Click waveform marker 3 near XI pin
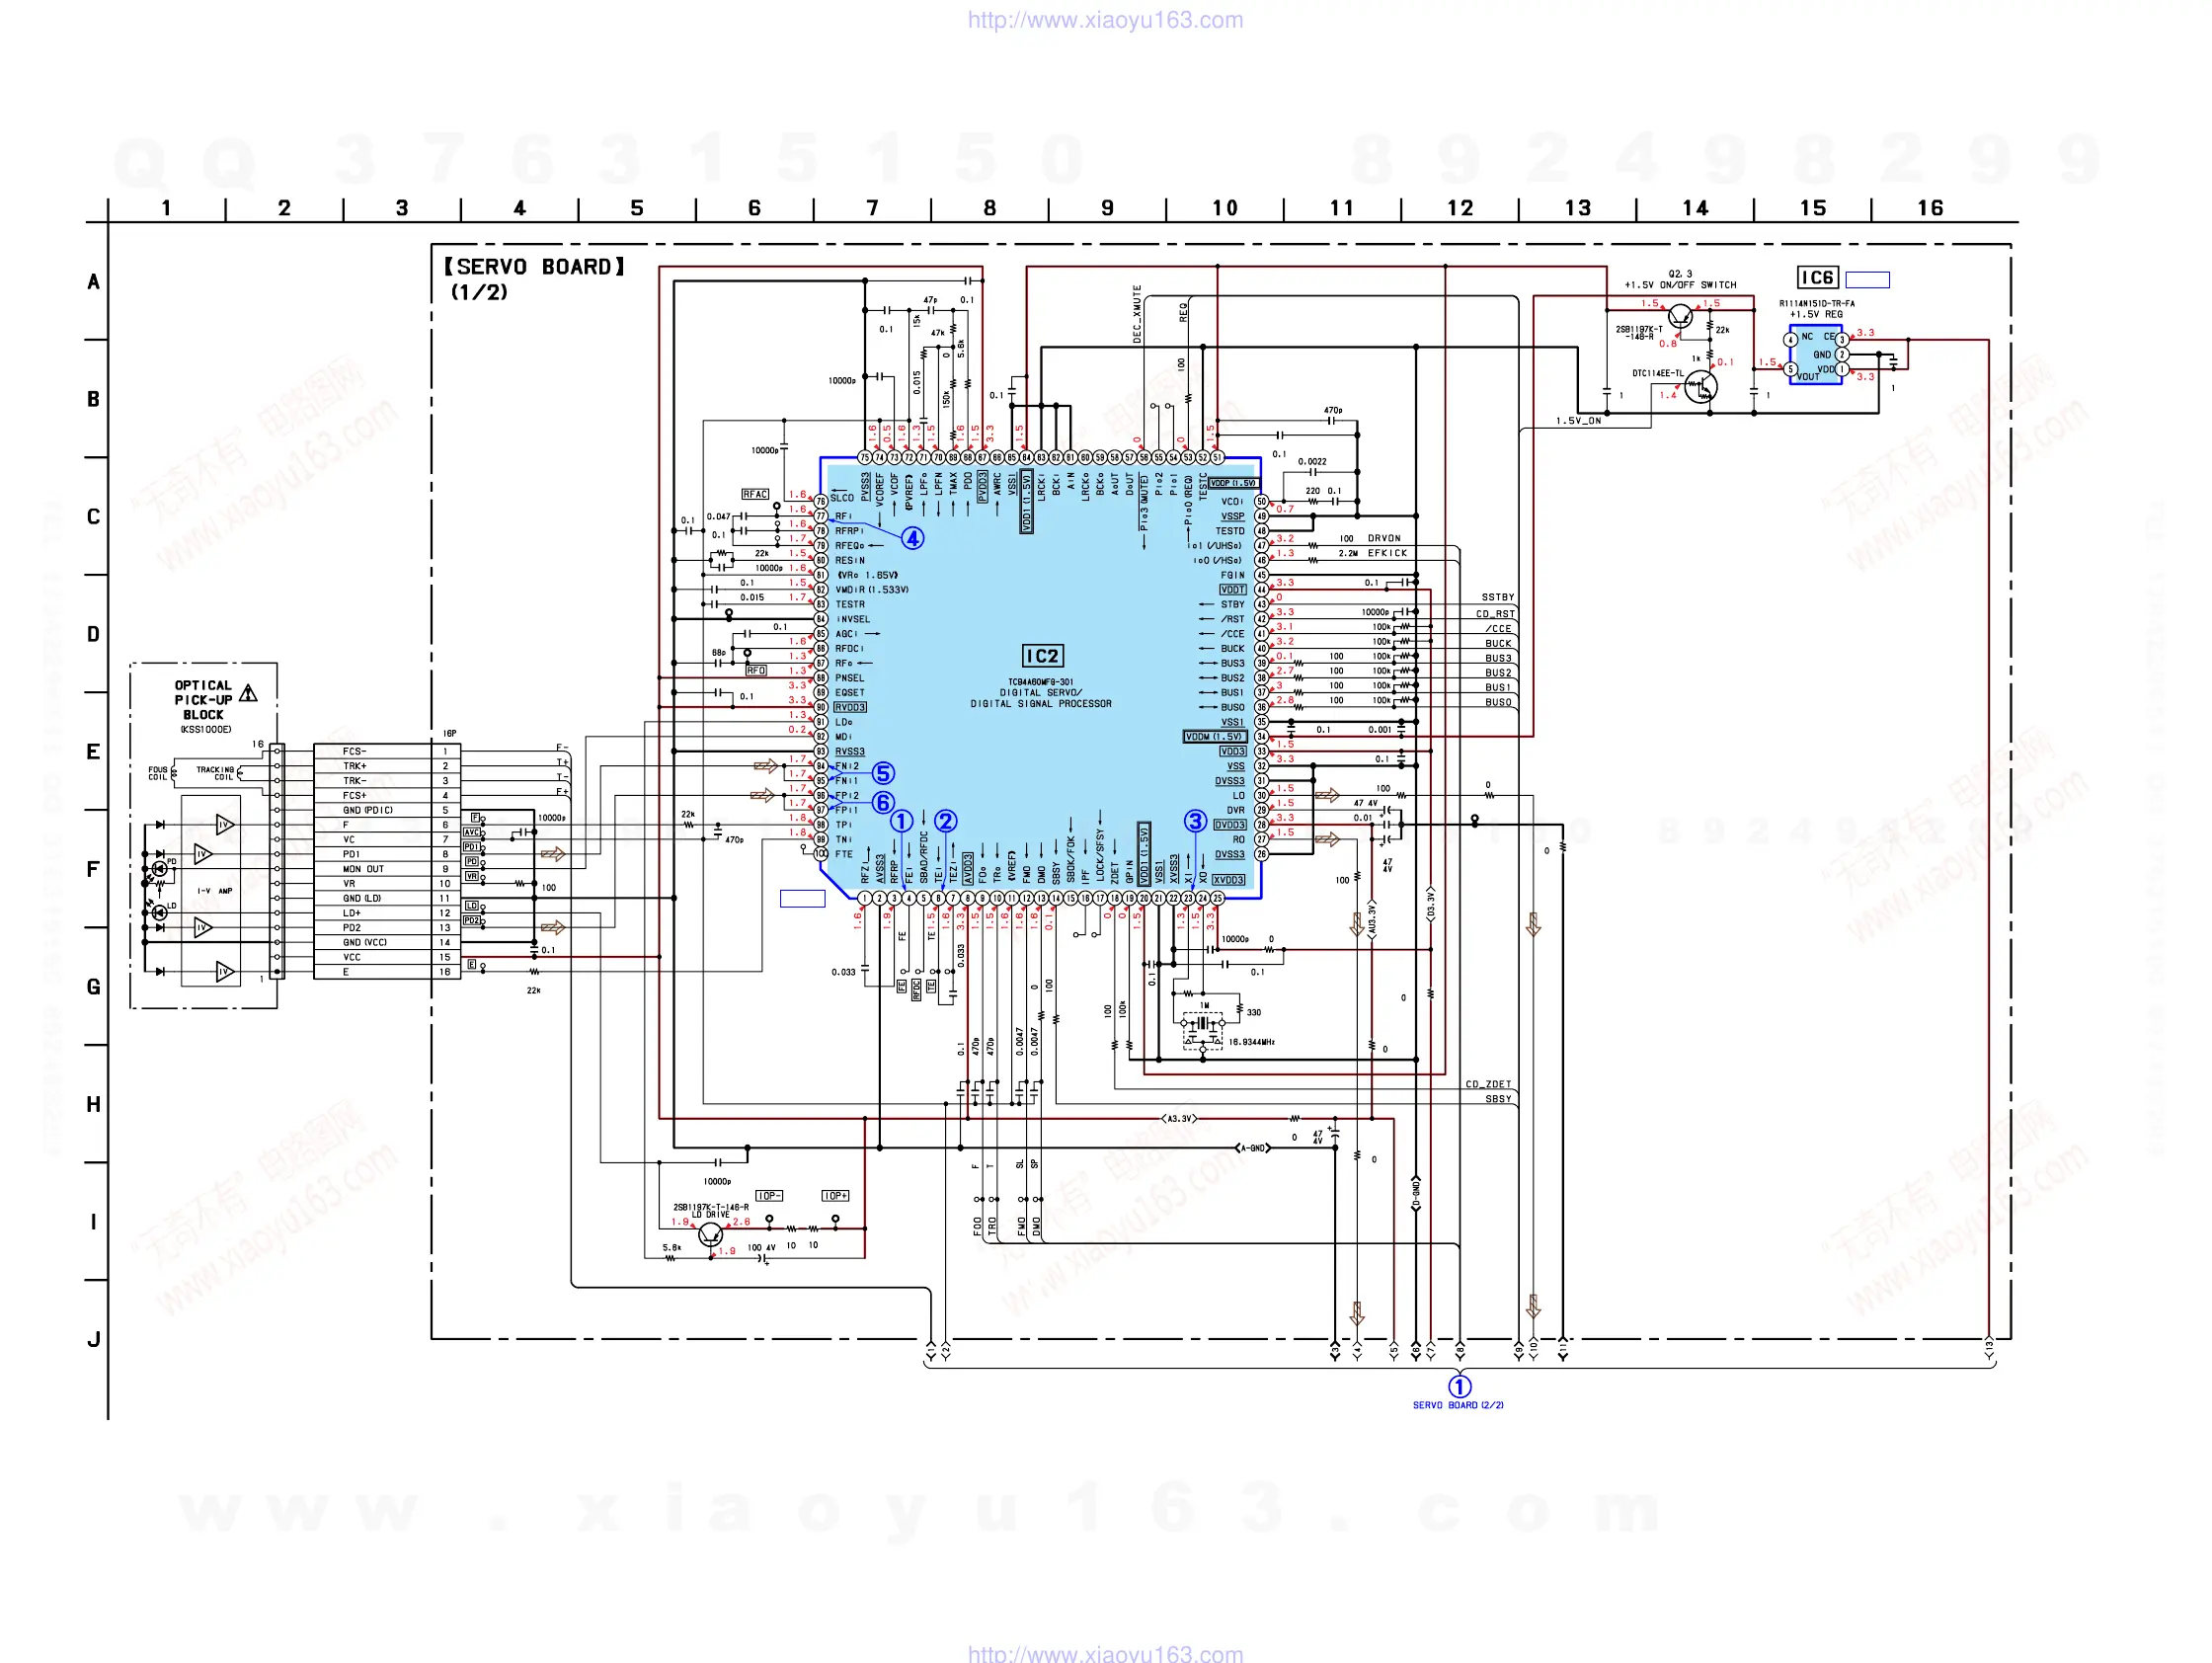This screenshot has width=2212, height=1663. 1195,821
